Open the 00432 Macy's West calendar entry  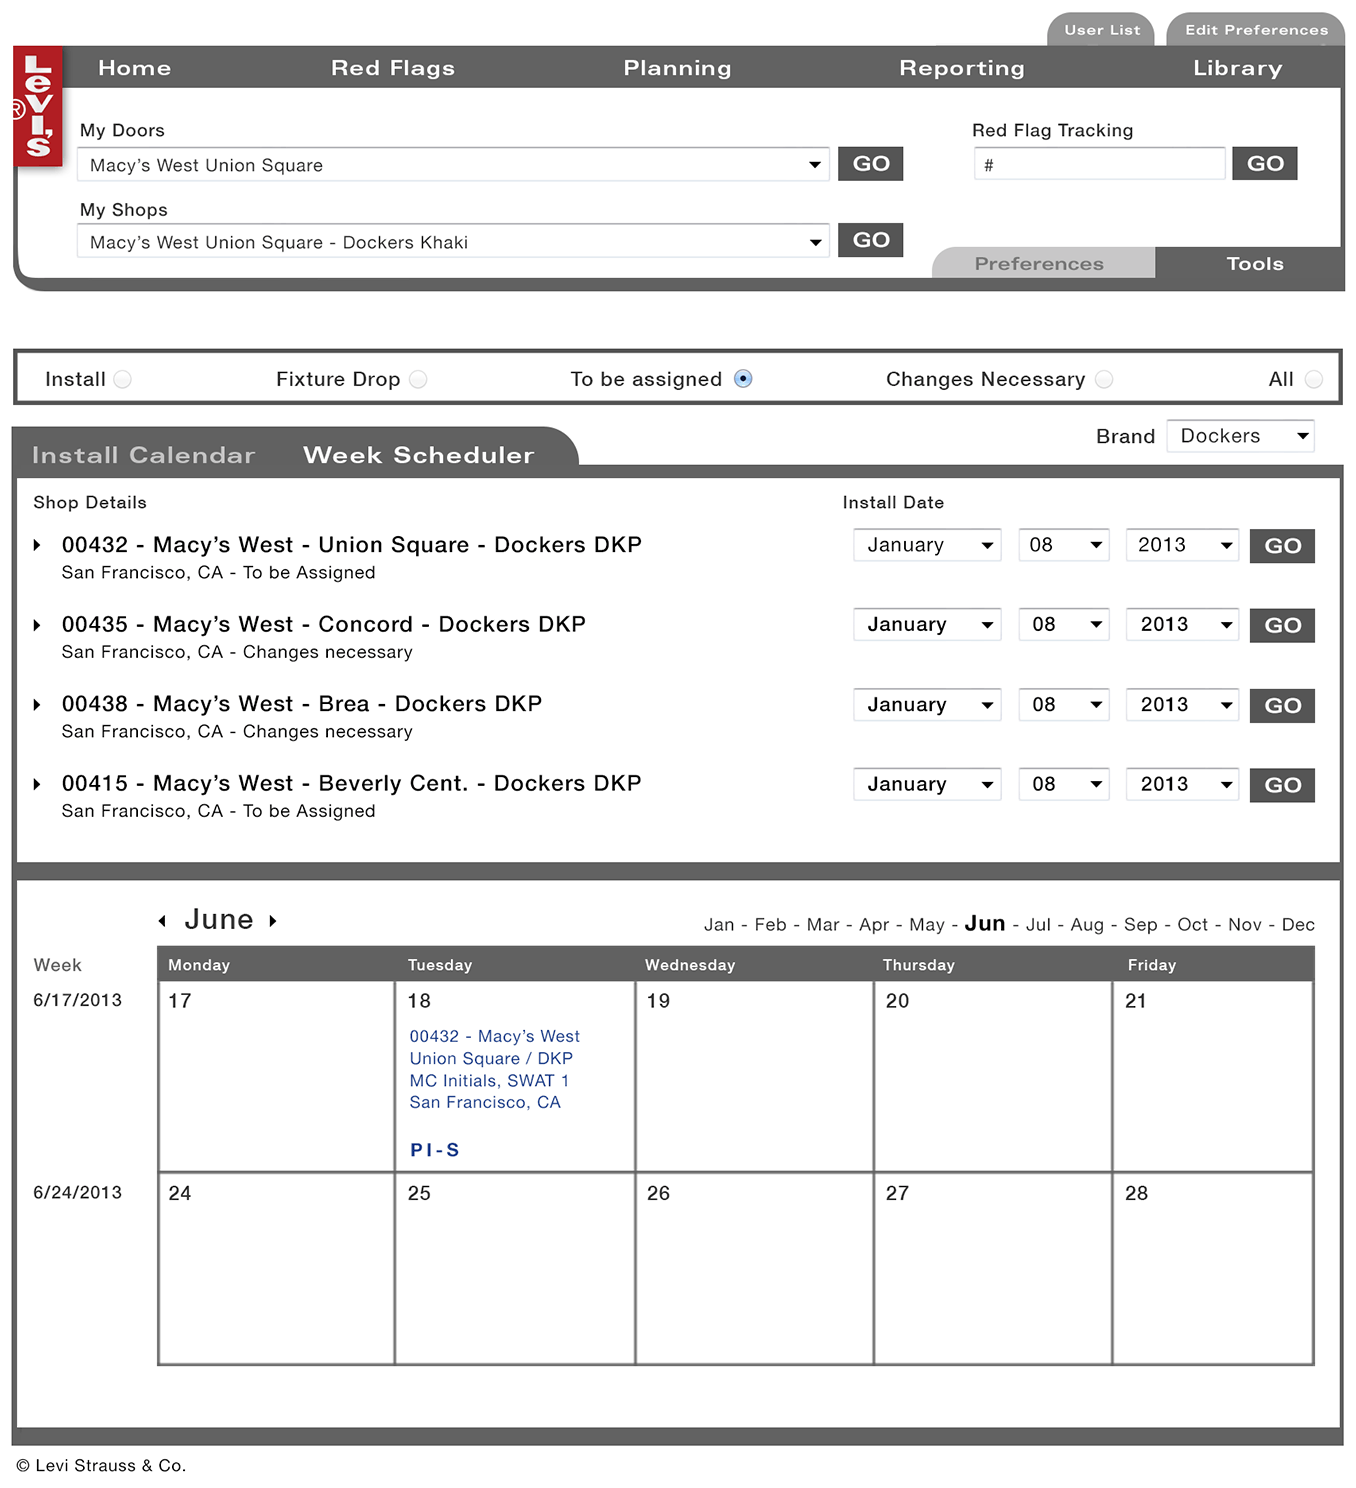(494, 1069)
